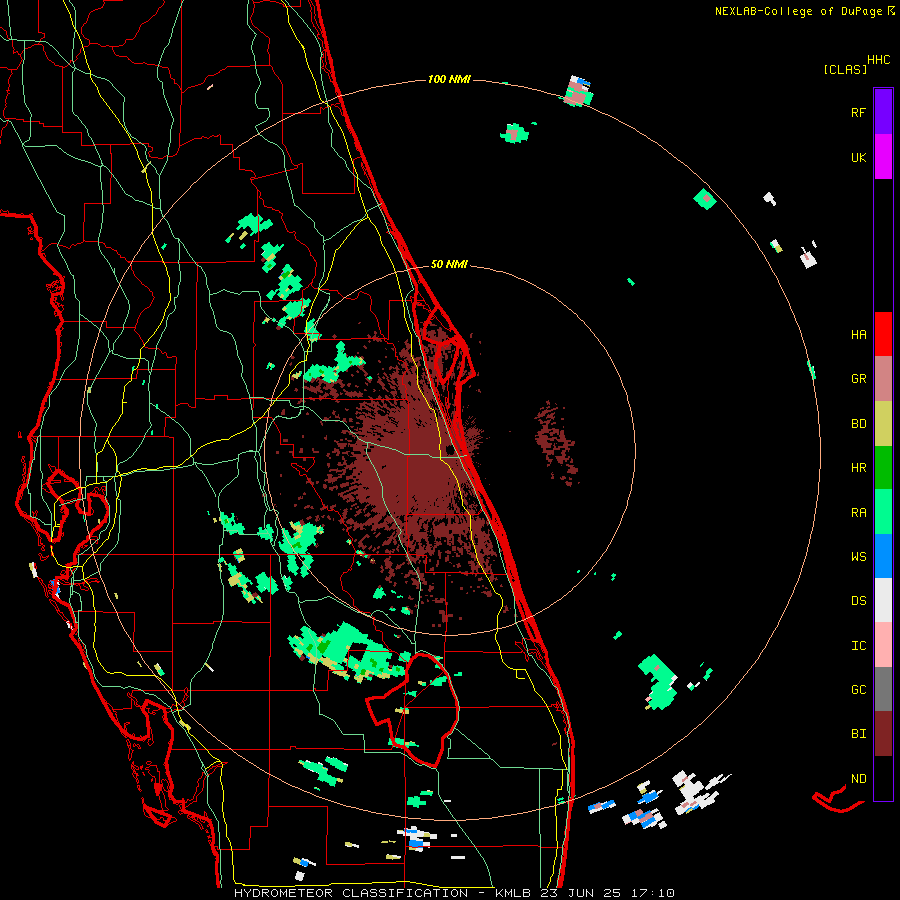Click the GR legend label

(x=858, y=379)
